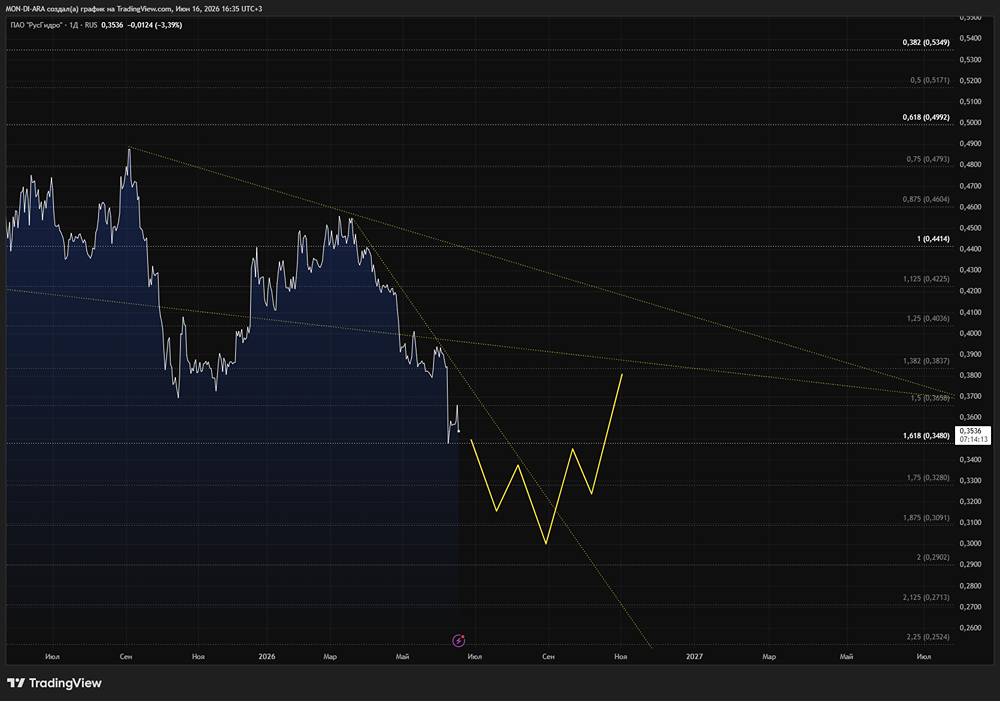Click the 0,3700 price axis tick
Viewport: 1000px width, 701px height.
click(970, 396)
